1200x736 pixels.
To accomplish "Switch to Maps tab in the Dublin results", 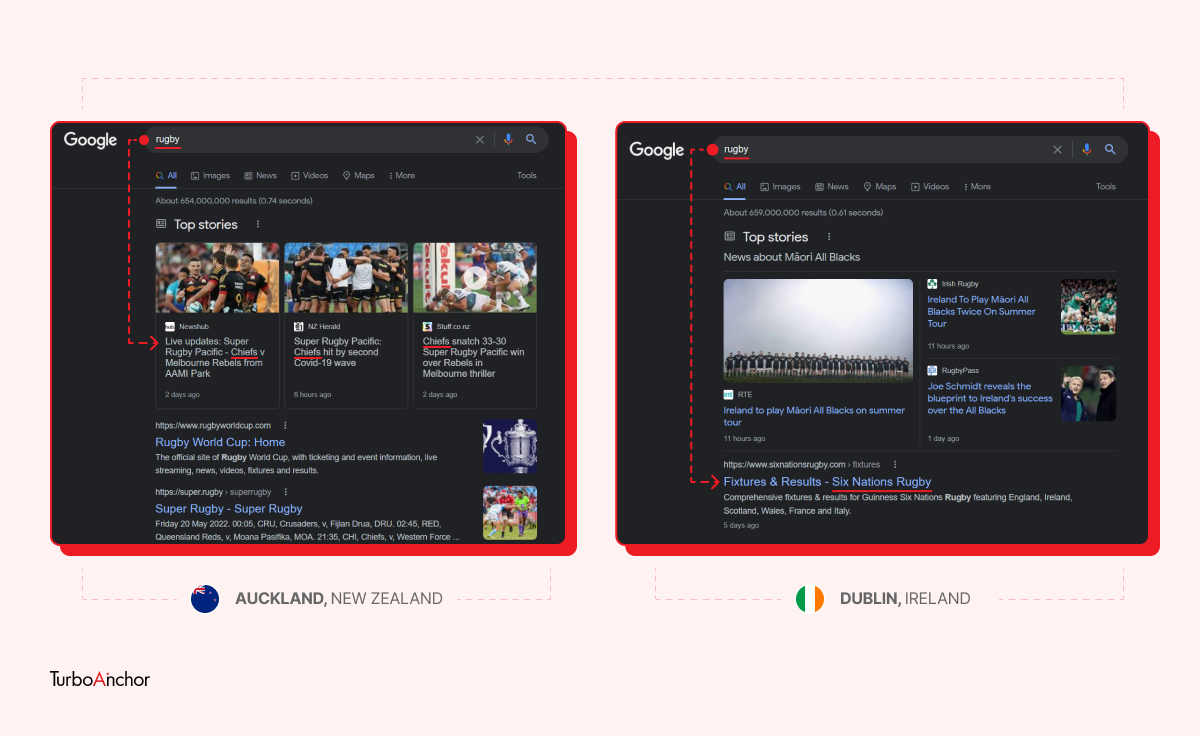I will click(x=879, y=187).
